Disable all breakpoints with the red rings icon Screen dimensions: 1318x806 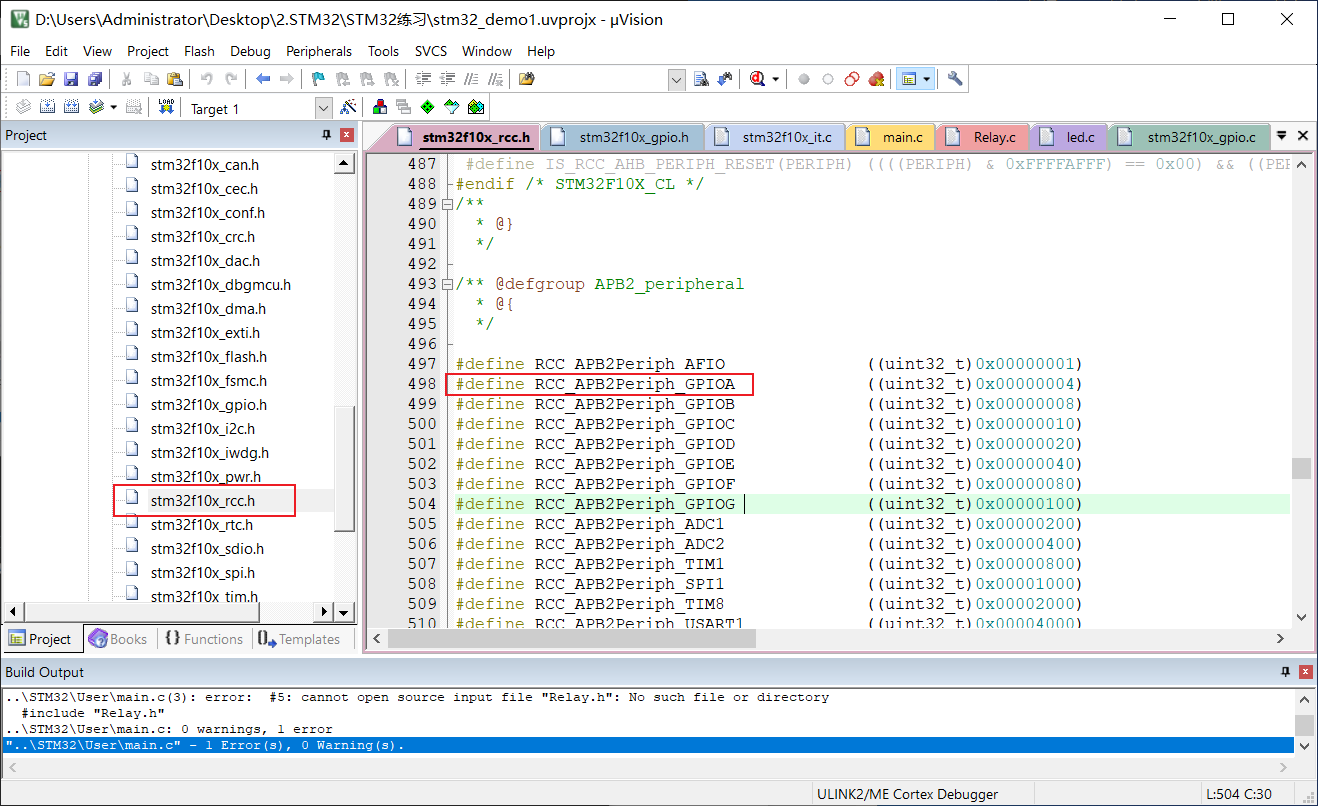[852, 79]
